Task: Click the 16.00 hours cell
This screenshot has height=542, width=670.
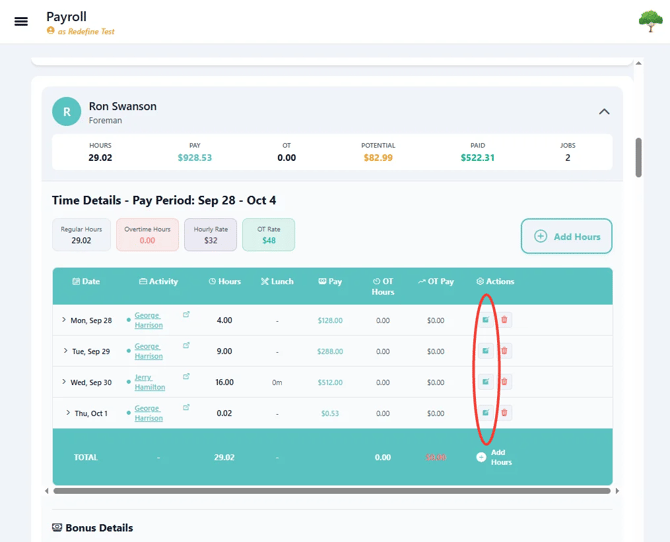Action: pos(224,382)
